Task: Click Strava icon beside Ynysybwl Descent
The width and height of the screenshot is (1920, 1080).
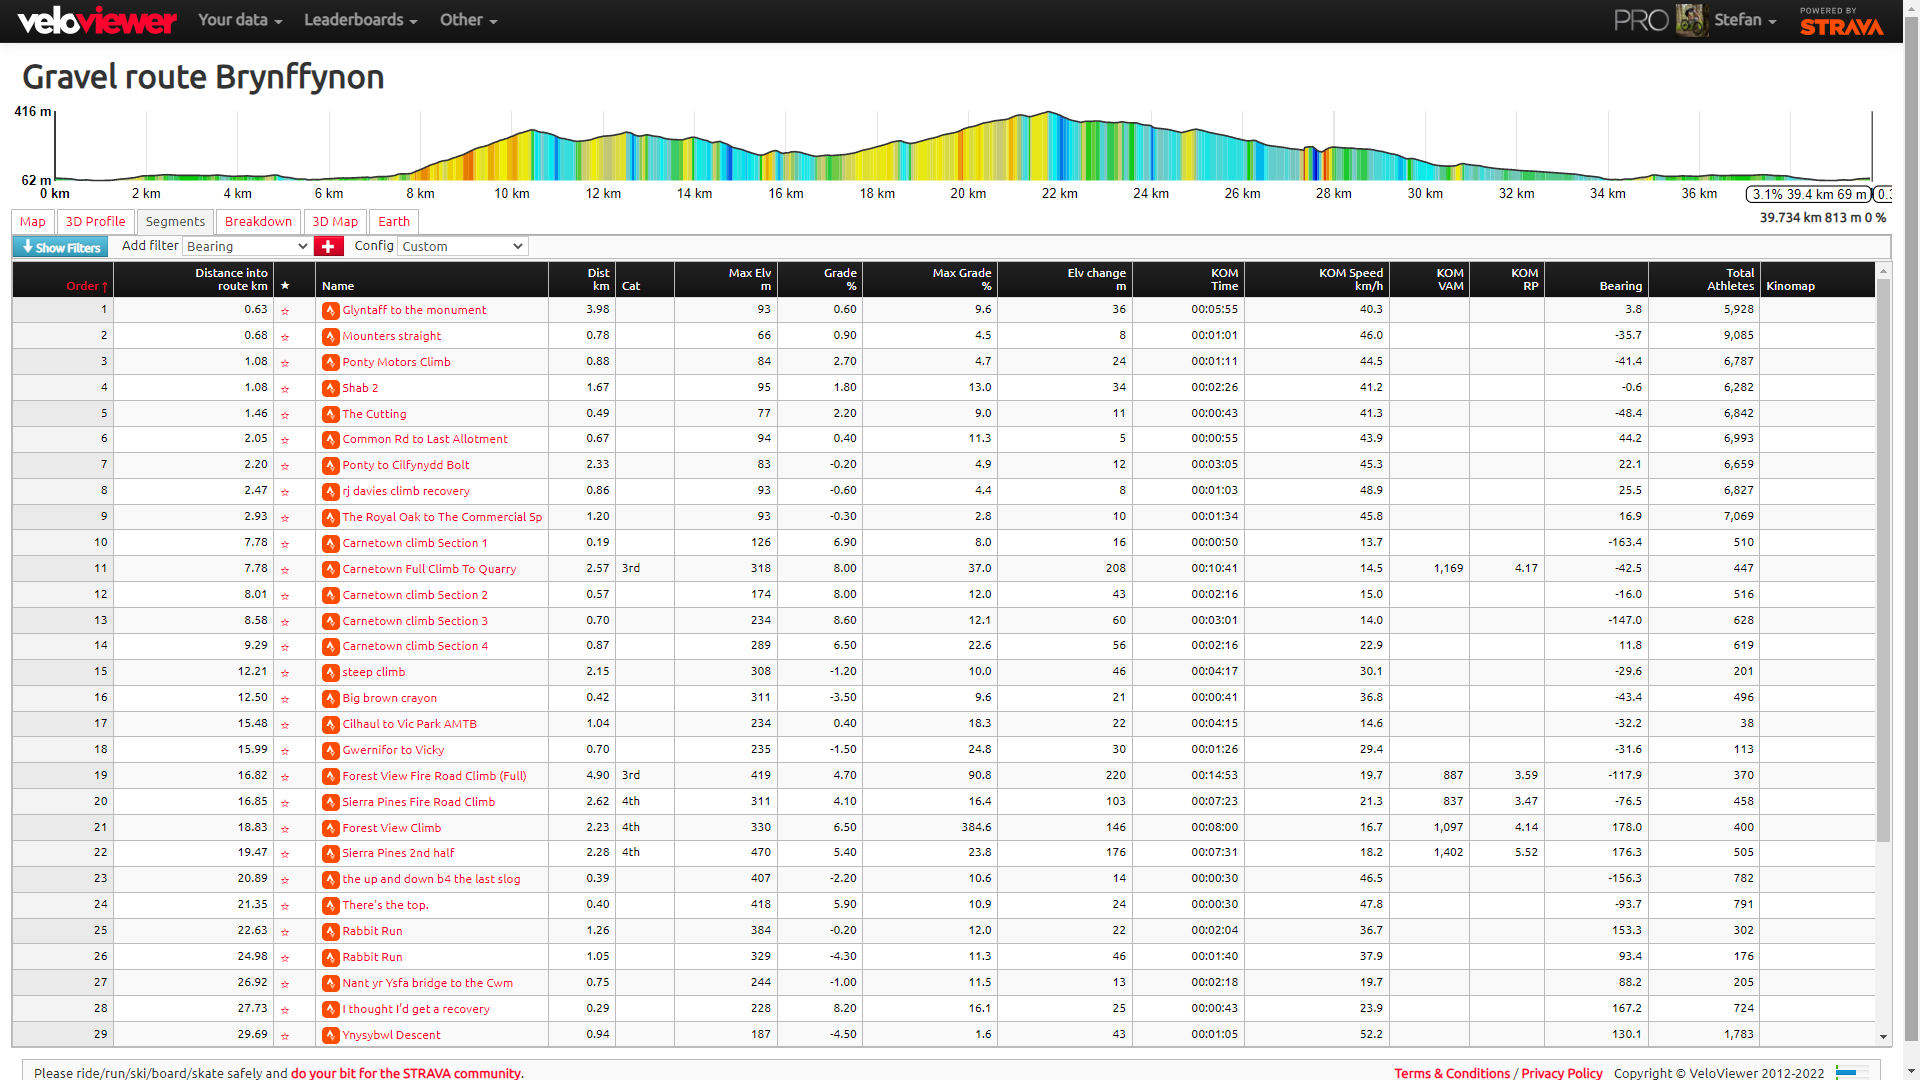Action: 330,1035
